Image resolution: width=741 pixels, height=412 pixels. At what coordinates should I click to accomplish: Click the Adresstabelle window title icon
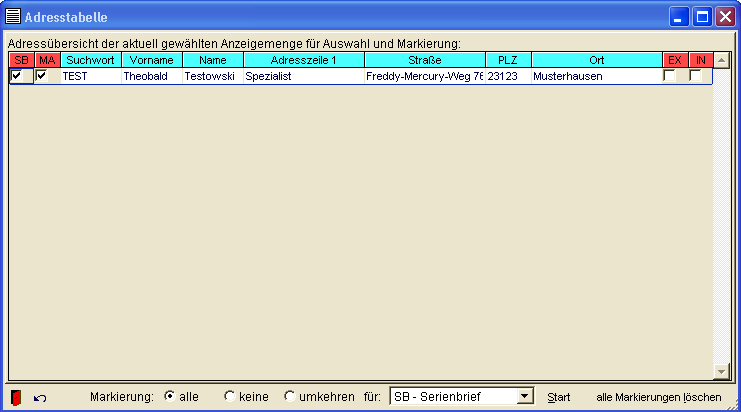[x=13, y=17]
